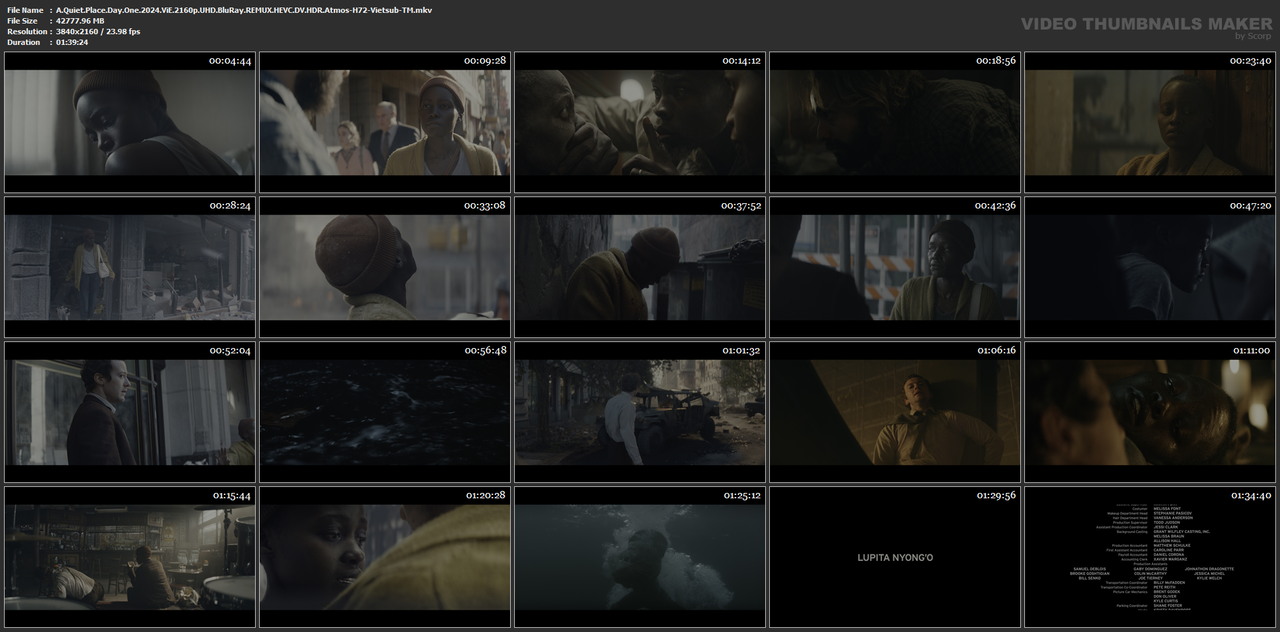
Task: Click the frame marked 01:11:00
Action: pyautogui.click(x=1150, y=412)
